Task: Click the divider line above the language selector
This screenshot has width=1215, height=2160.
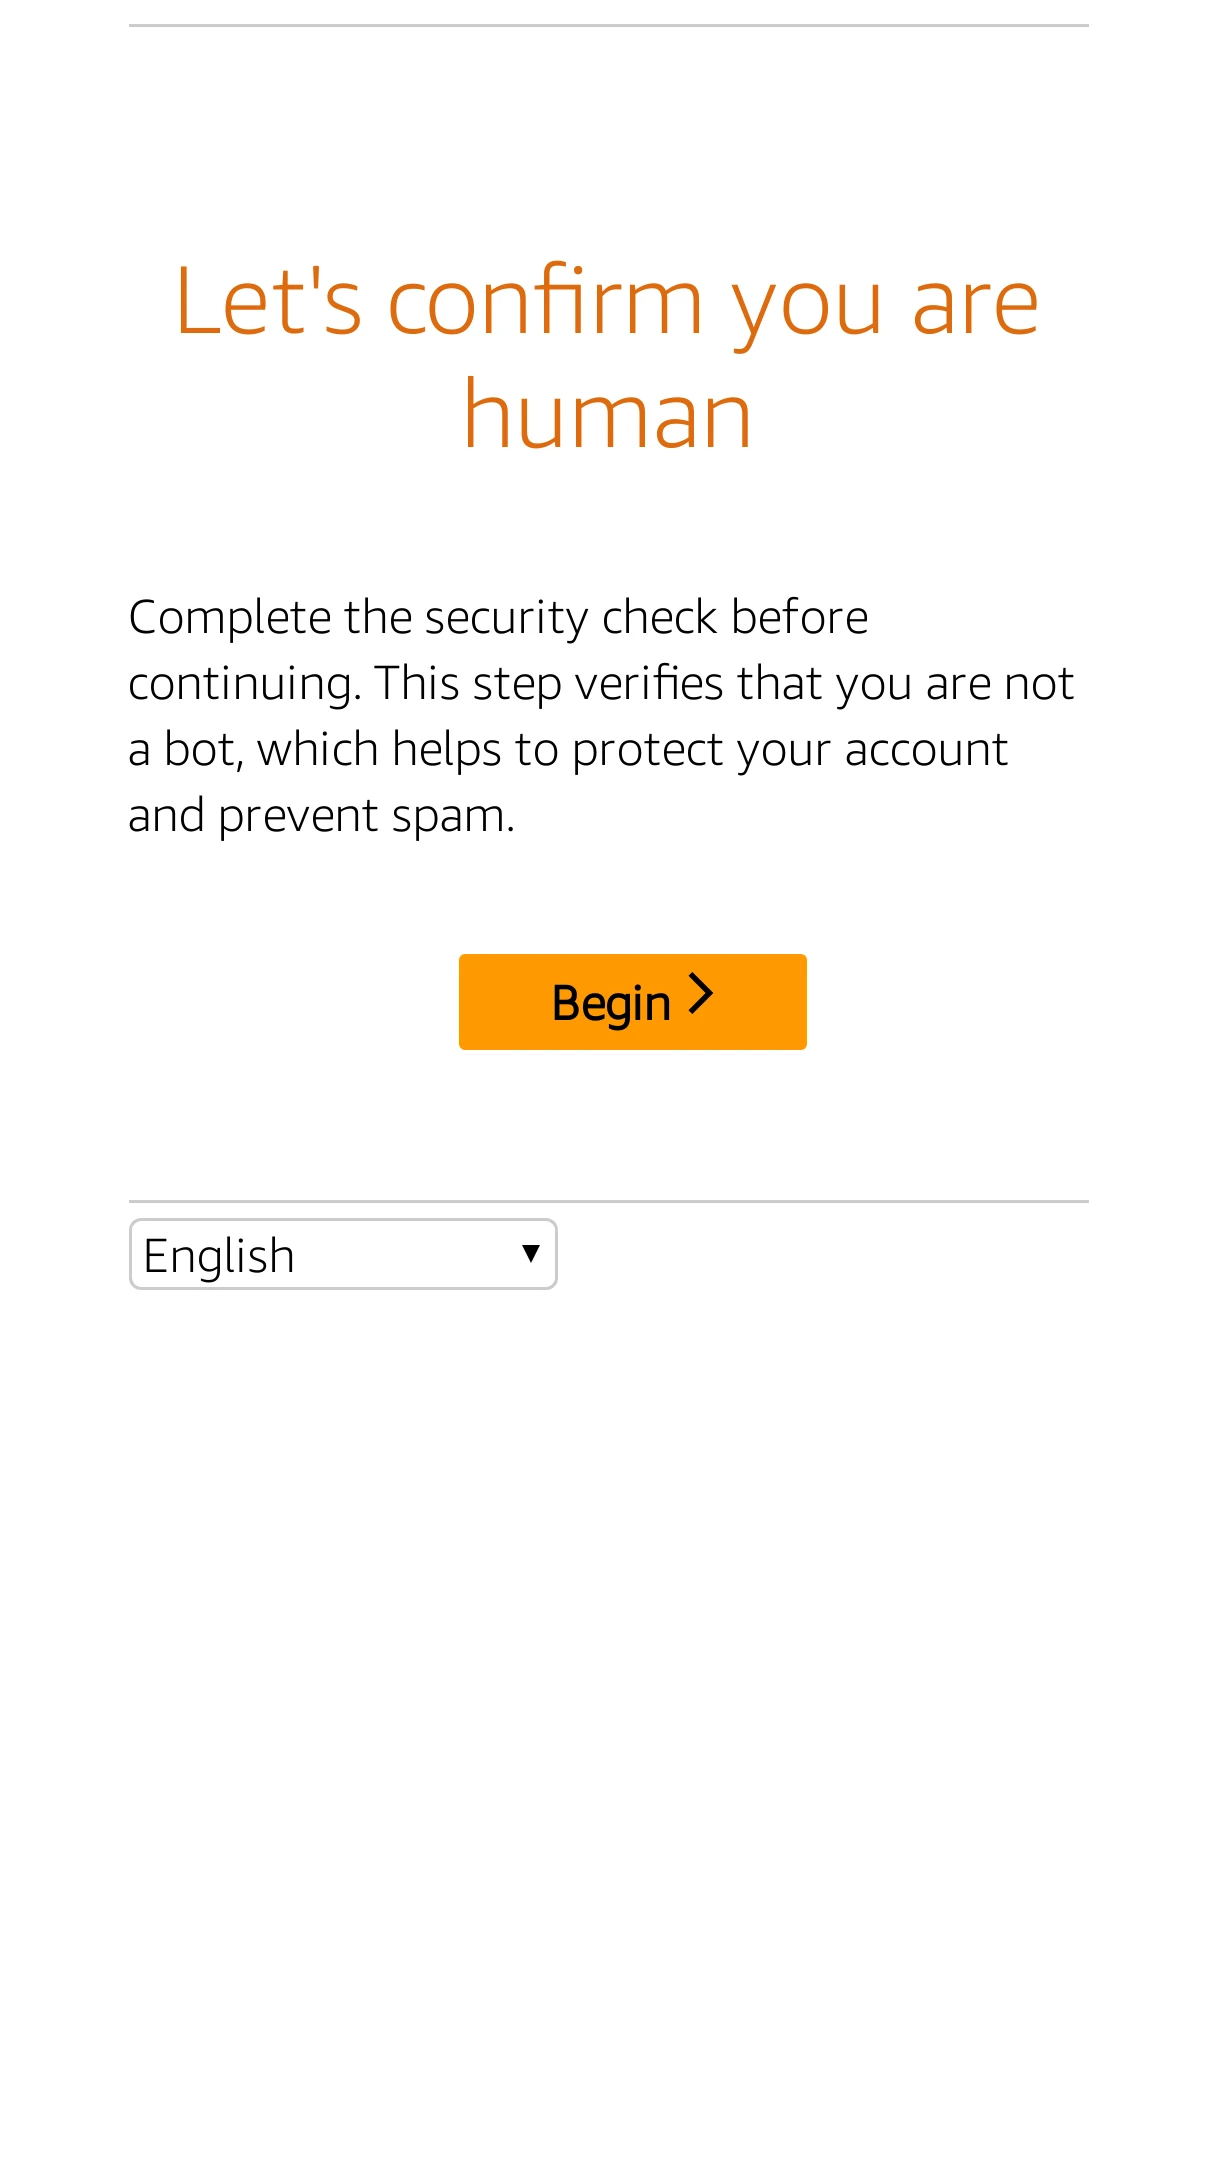Action: click(608, 1201)
